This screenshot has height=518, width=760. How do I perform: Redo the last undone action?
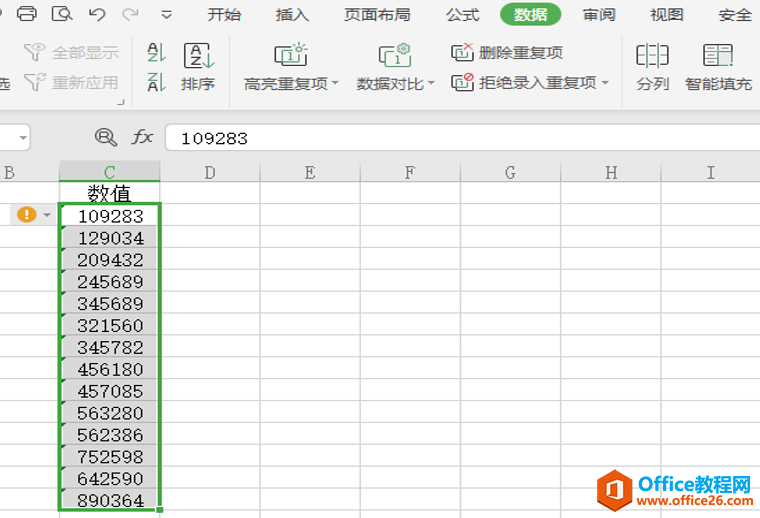(130, 15)
